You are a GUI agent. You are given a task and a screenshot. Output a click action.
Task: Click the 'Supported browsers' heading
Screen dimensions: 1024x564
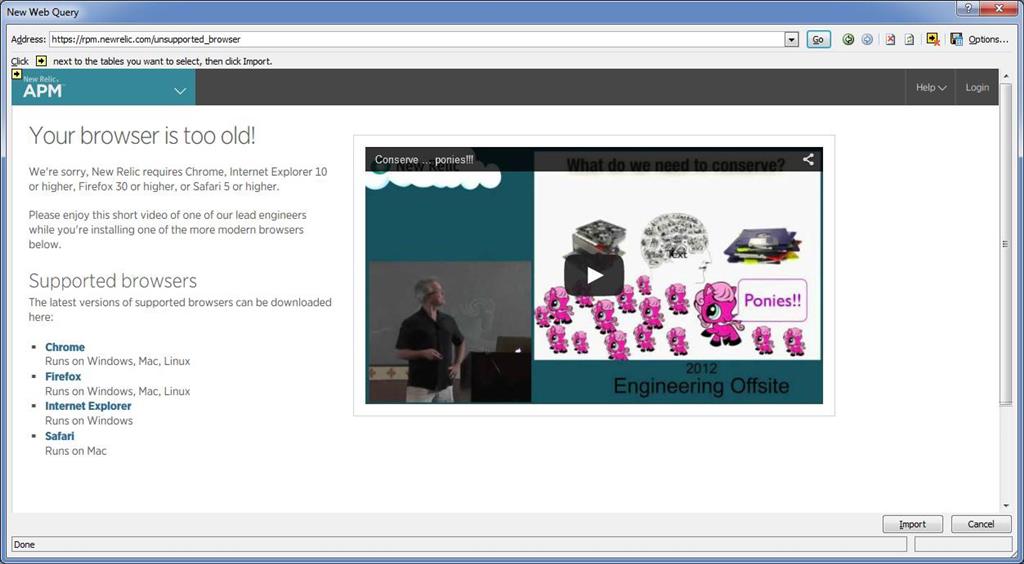[113, 281]
